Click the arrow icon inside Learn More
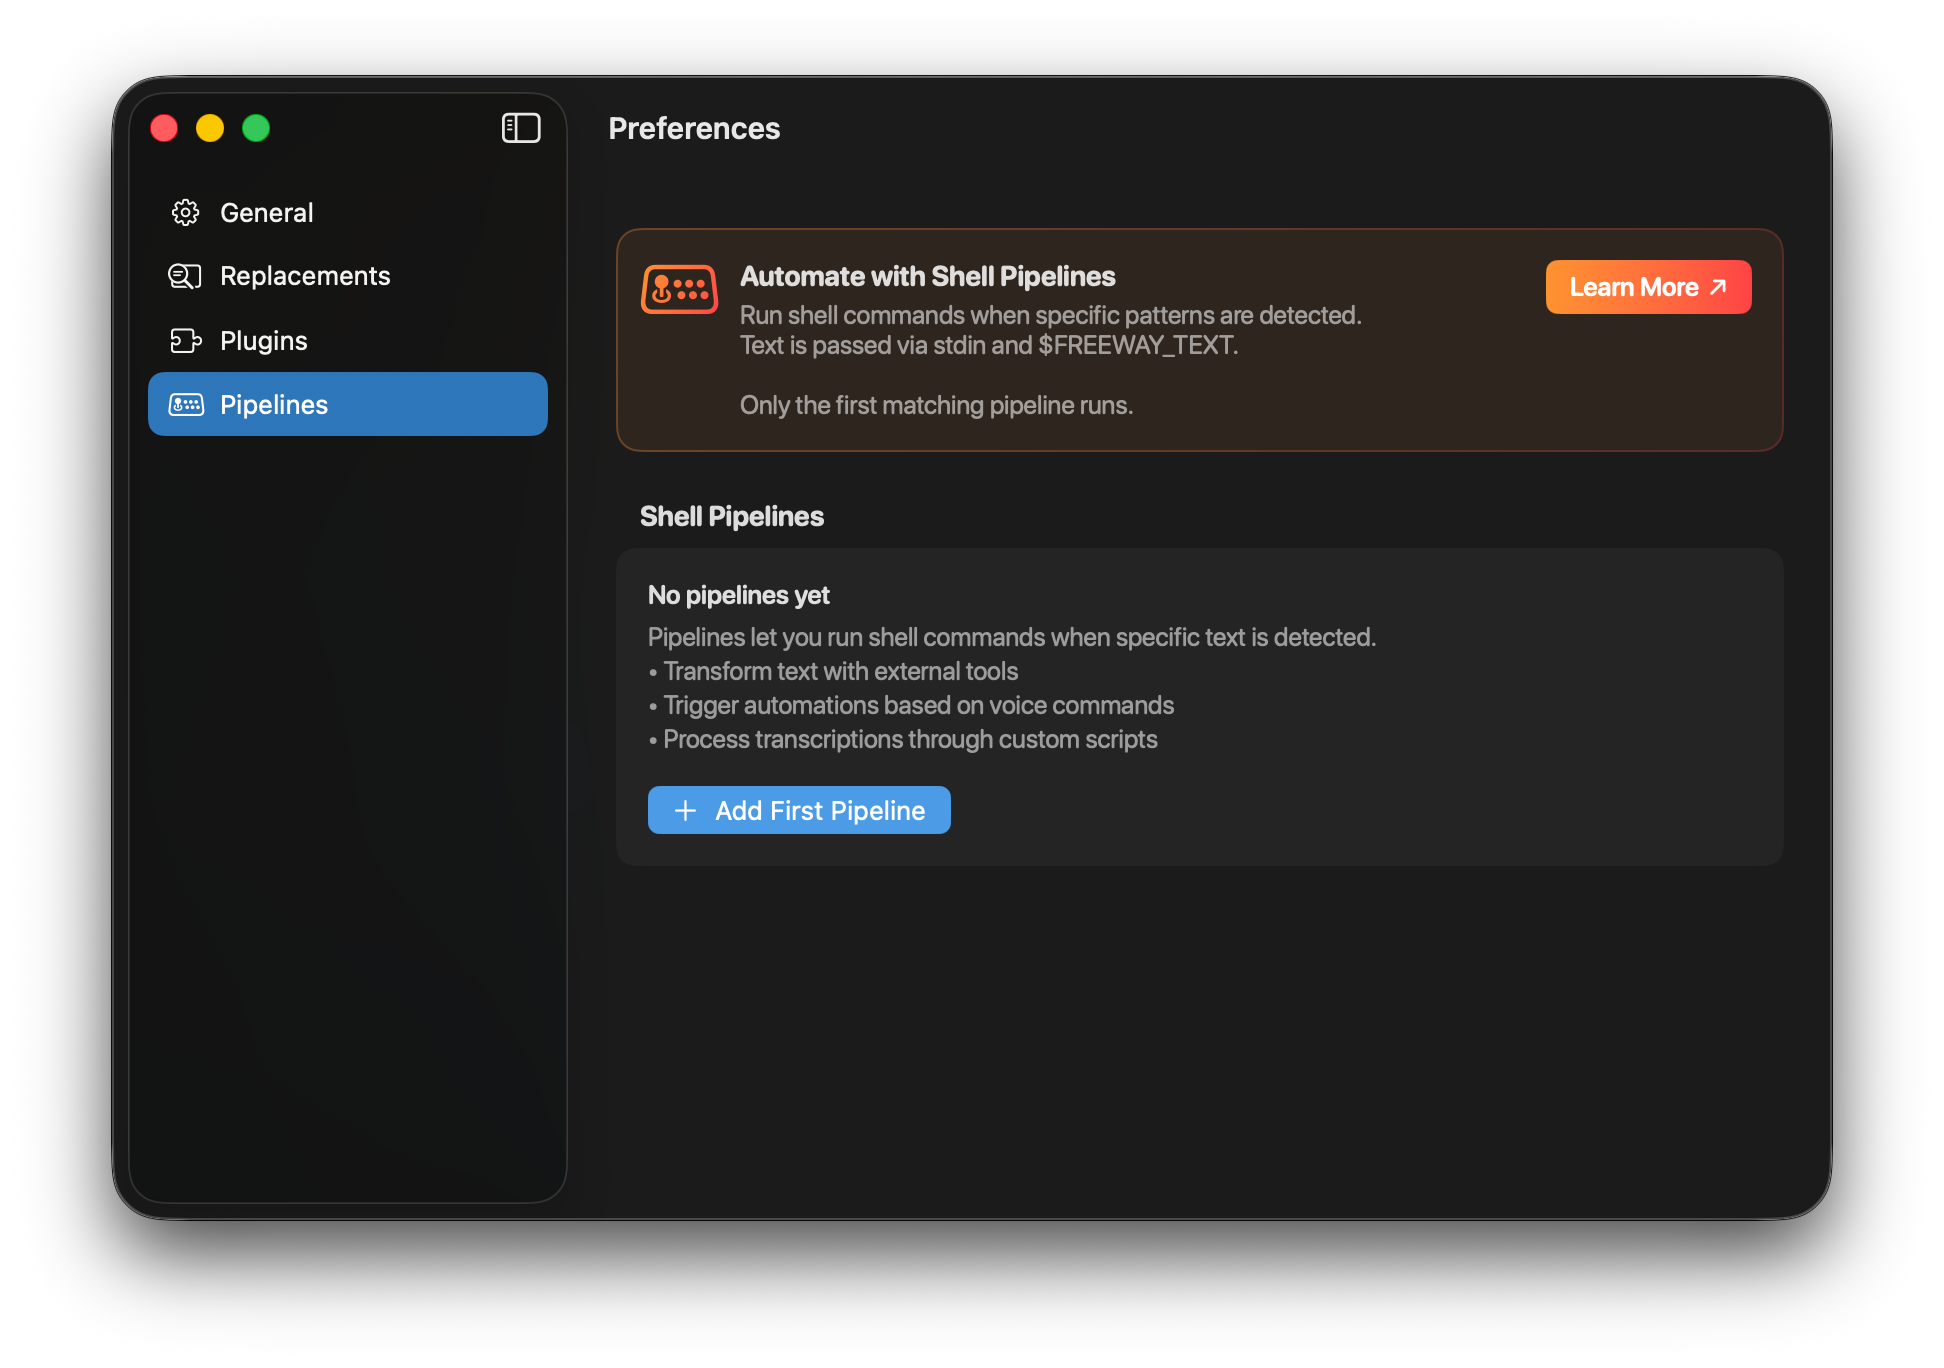This screenshot has height=1368, width=1944. tap(1717, 287)
